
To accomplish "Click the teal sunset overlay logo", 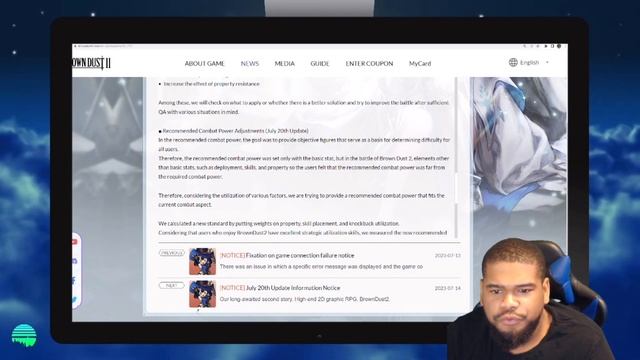I will point(24,336).
